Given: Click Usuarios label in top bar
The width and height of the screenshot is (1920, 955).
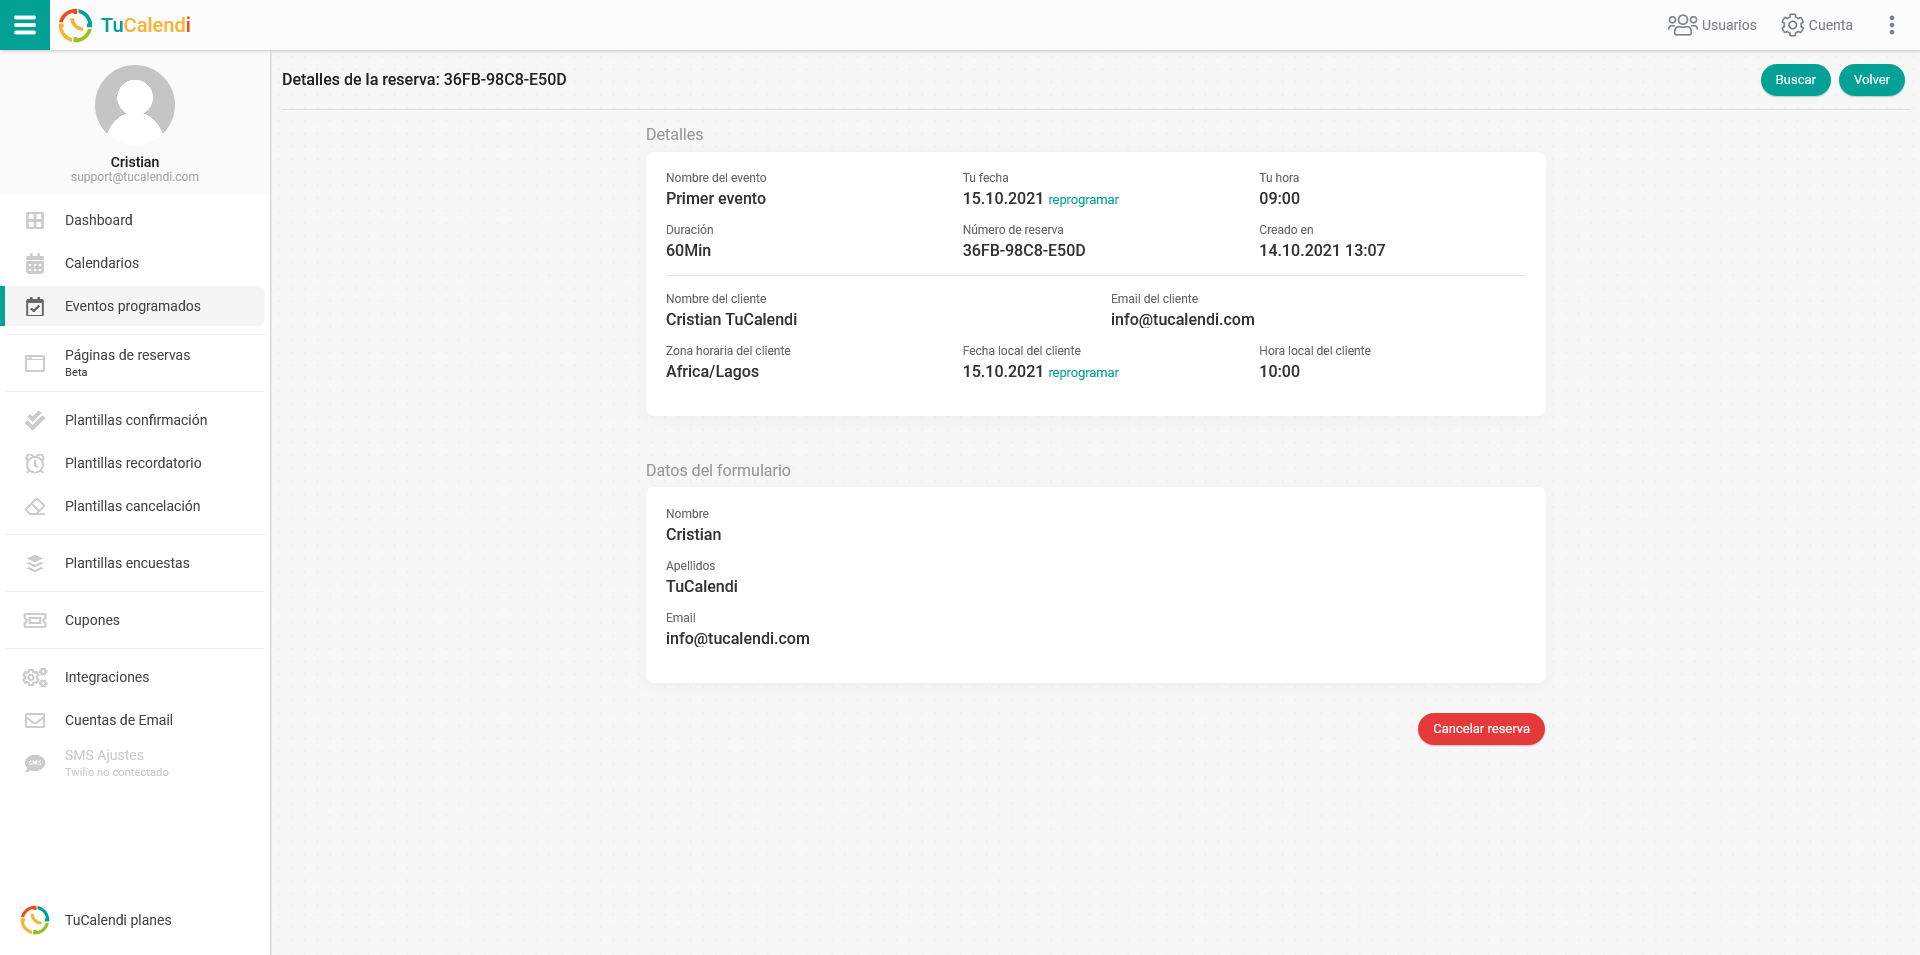Looking at the screenshot, I should click(x=1729, y=25).
